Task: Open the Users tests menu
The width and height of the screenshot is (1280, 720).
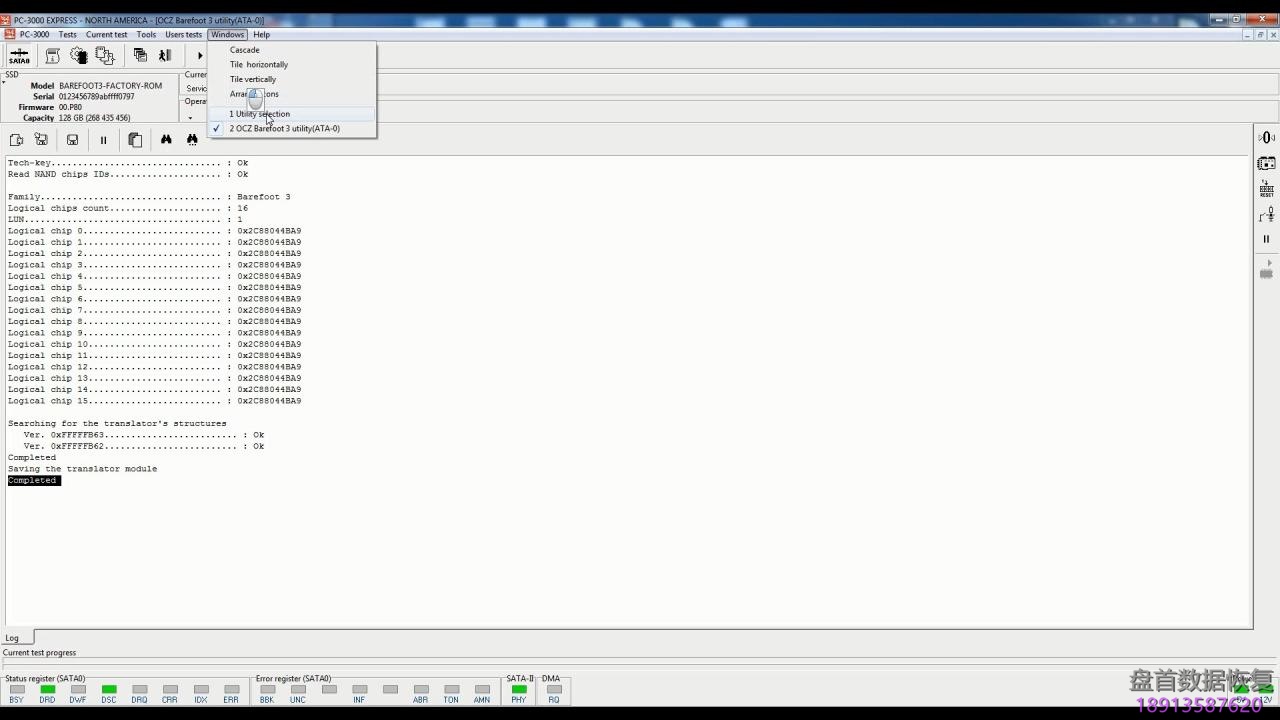Action: pyautogui.click(x=183, y=34)
